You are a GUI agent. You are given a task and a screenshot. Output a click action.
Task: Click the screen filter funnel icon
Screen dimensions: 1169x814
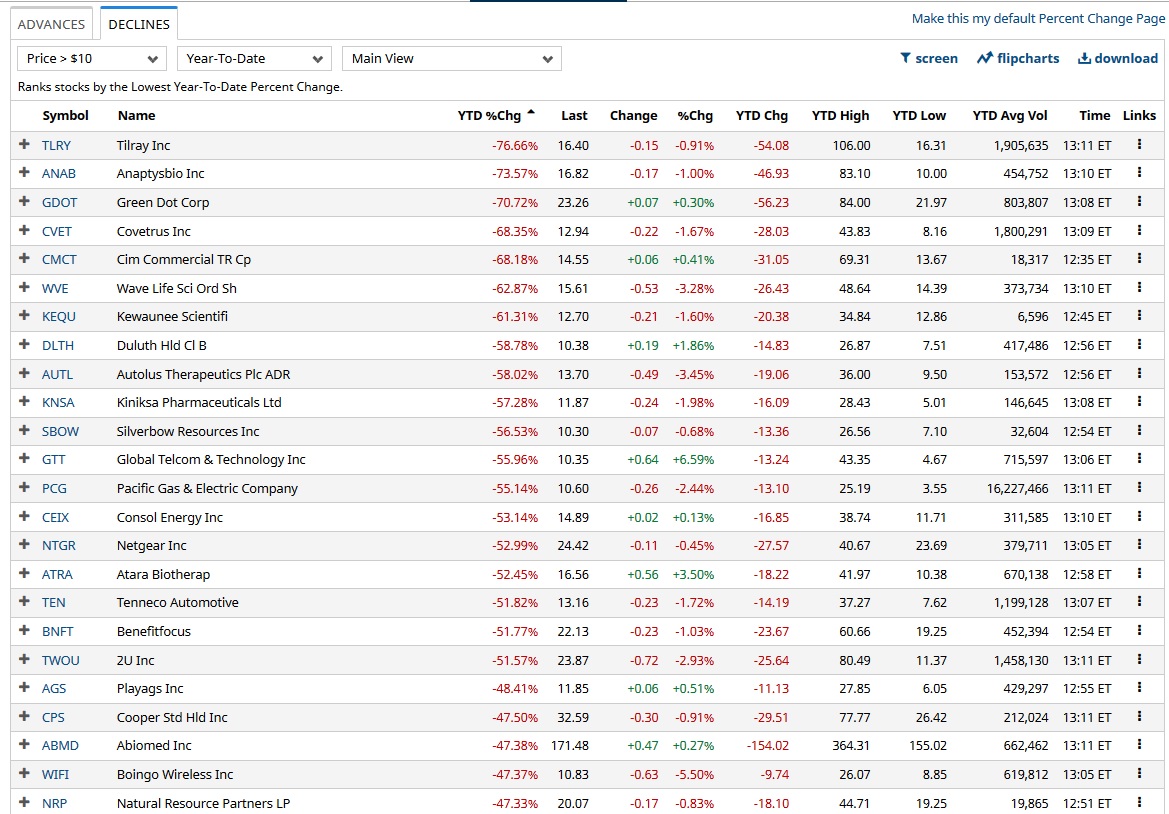(905, 58)
